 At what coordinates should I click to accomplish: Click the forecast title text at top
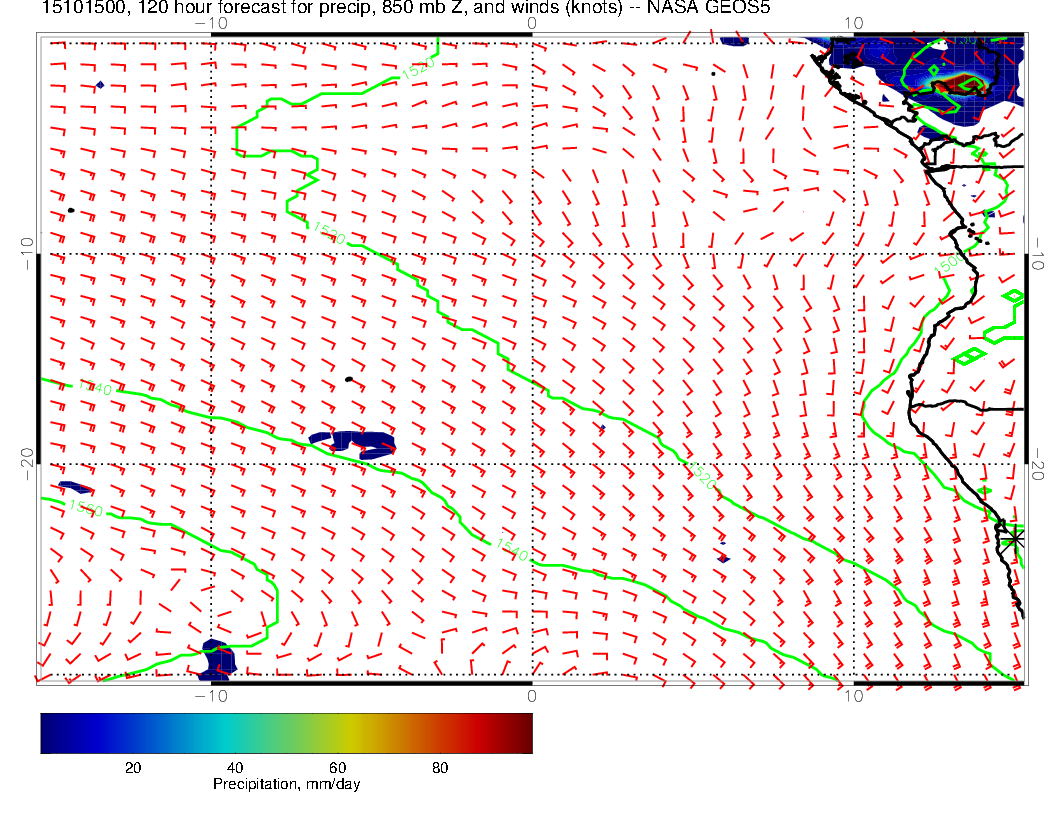coord(406,7)
